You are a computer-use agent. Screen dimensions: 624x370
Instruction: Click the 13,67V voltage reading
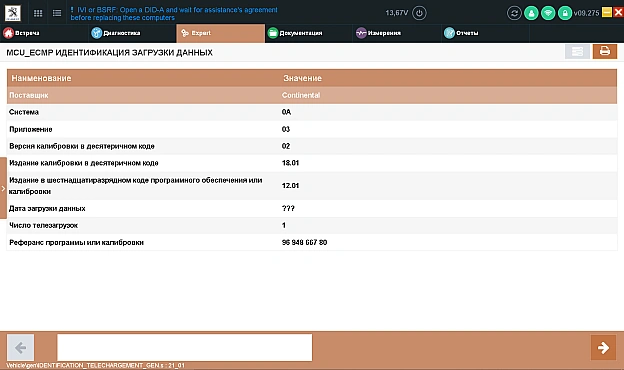pos(397,13)
